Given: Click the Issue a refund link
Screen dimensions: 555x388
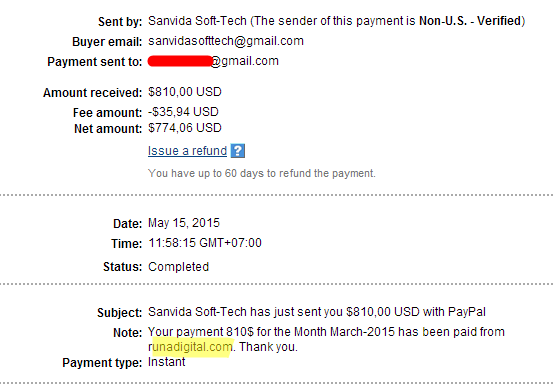Looking at the screenshot, I should point(187,151).
